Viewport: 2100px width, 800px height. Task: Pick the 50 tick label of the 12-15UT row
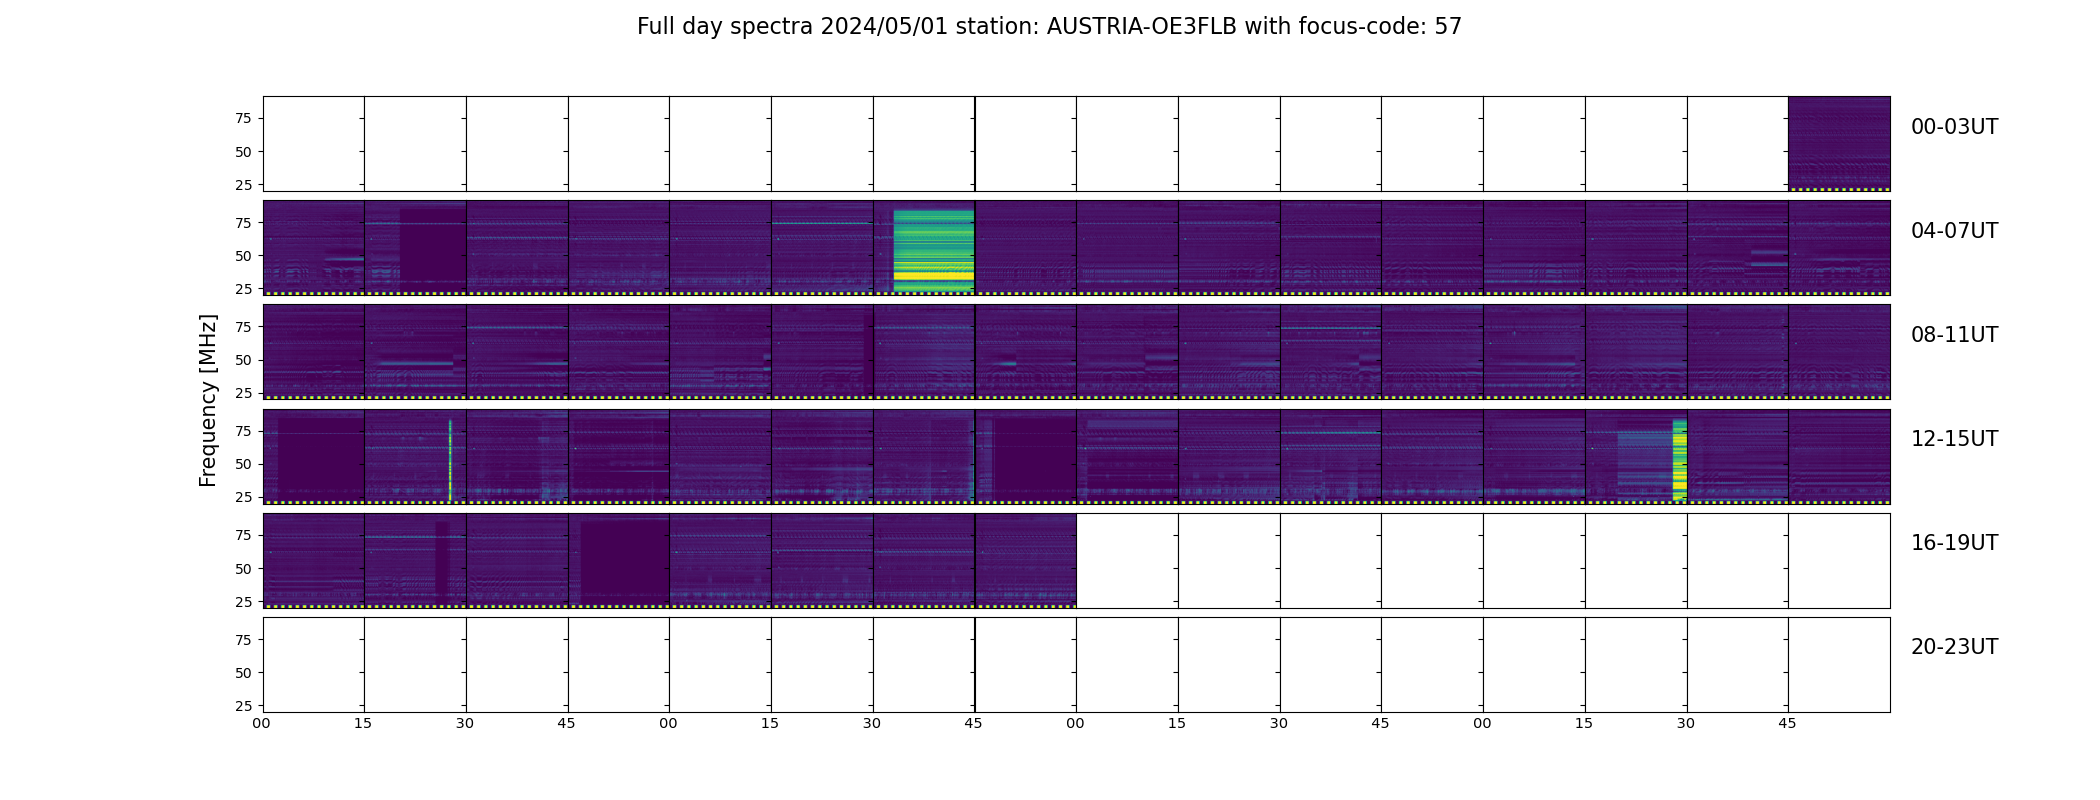[x=243, y=464]
